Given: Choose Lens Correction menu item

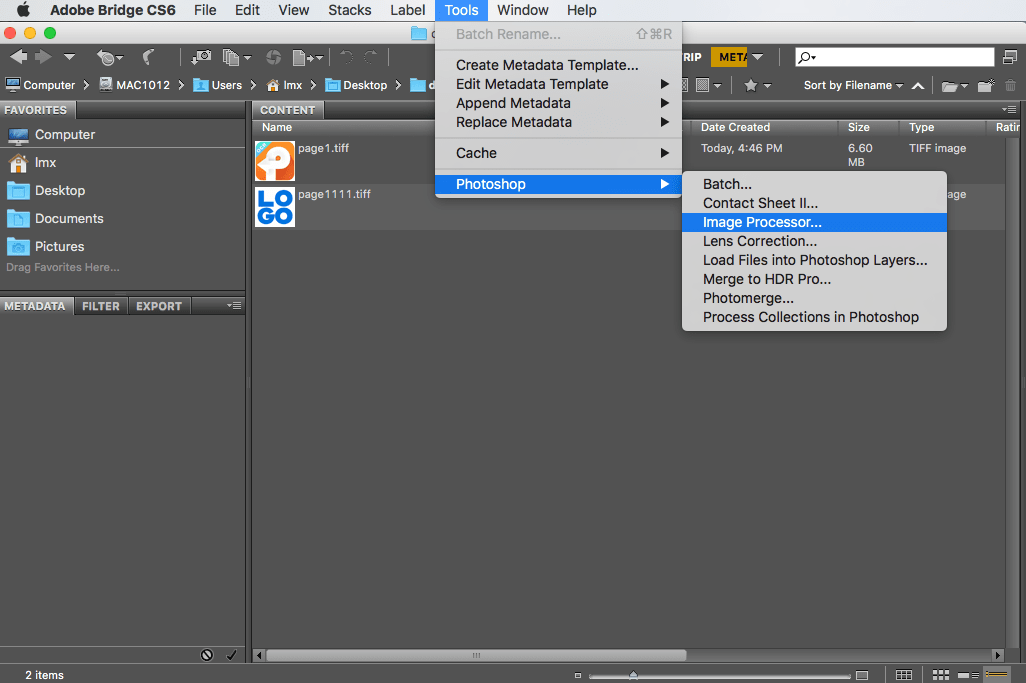Looking at the screenshot, I should (x=814, y=241).
